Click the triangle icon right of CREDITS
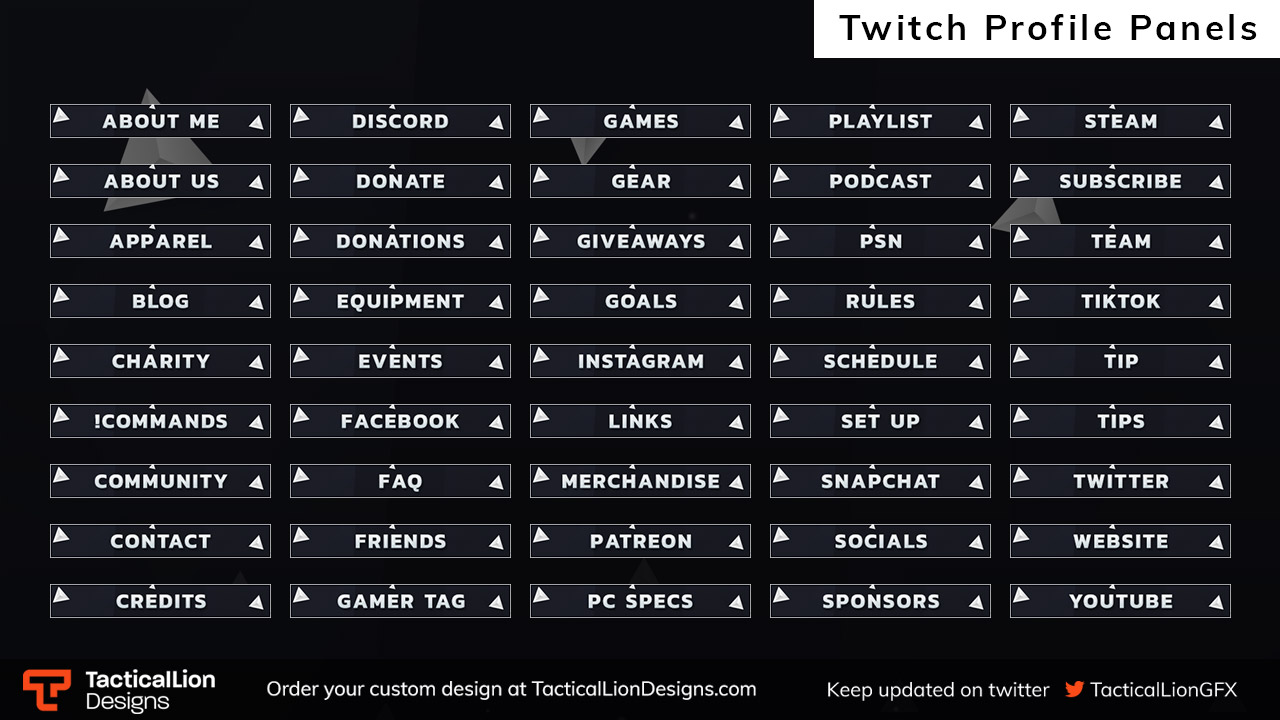 (255, 603)
